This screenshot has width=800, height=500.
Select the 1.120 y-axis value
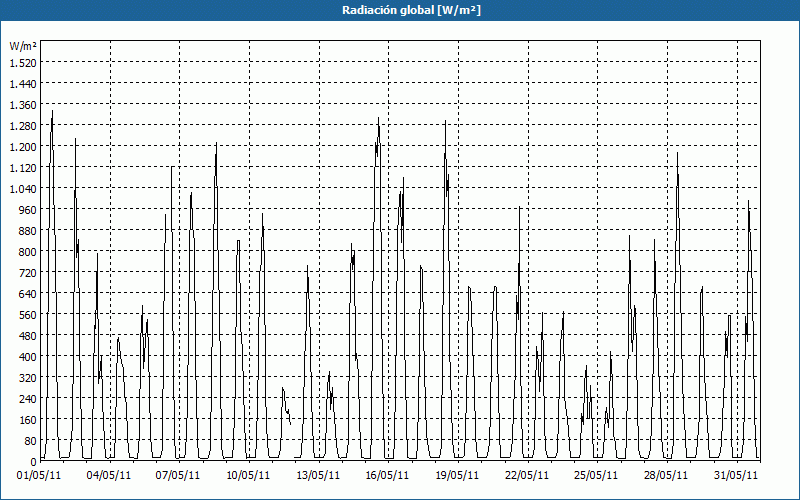[23, 168]
